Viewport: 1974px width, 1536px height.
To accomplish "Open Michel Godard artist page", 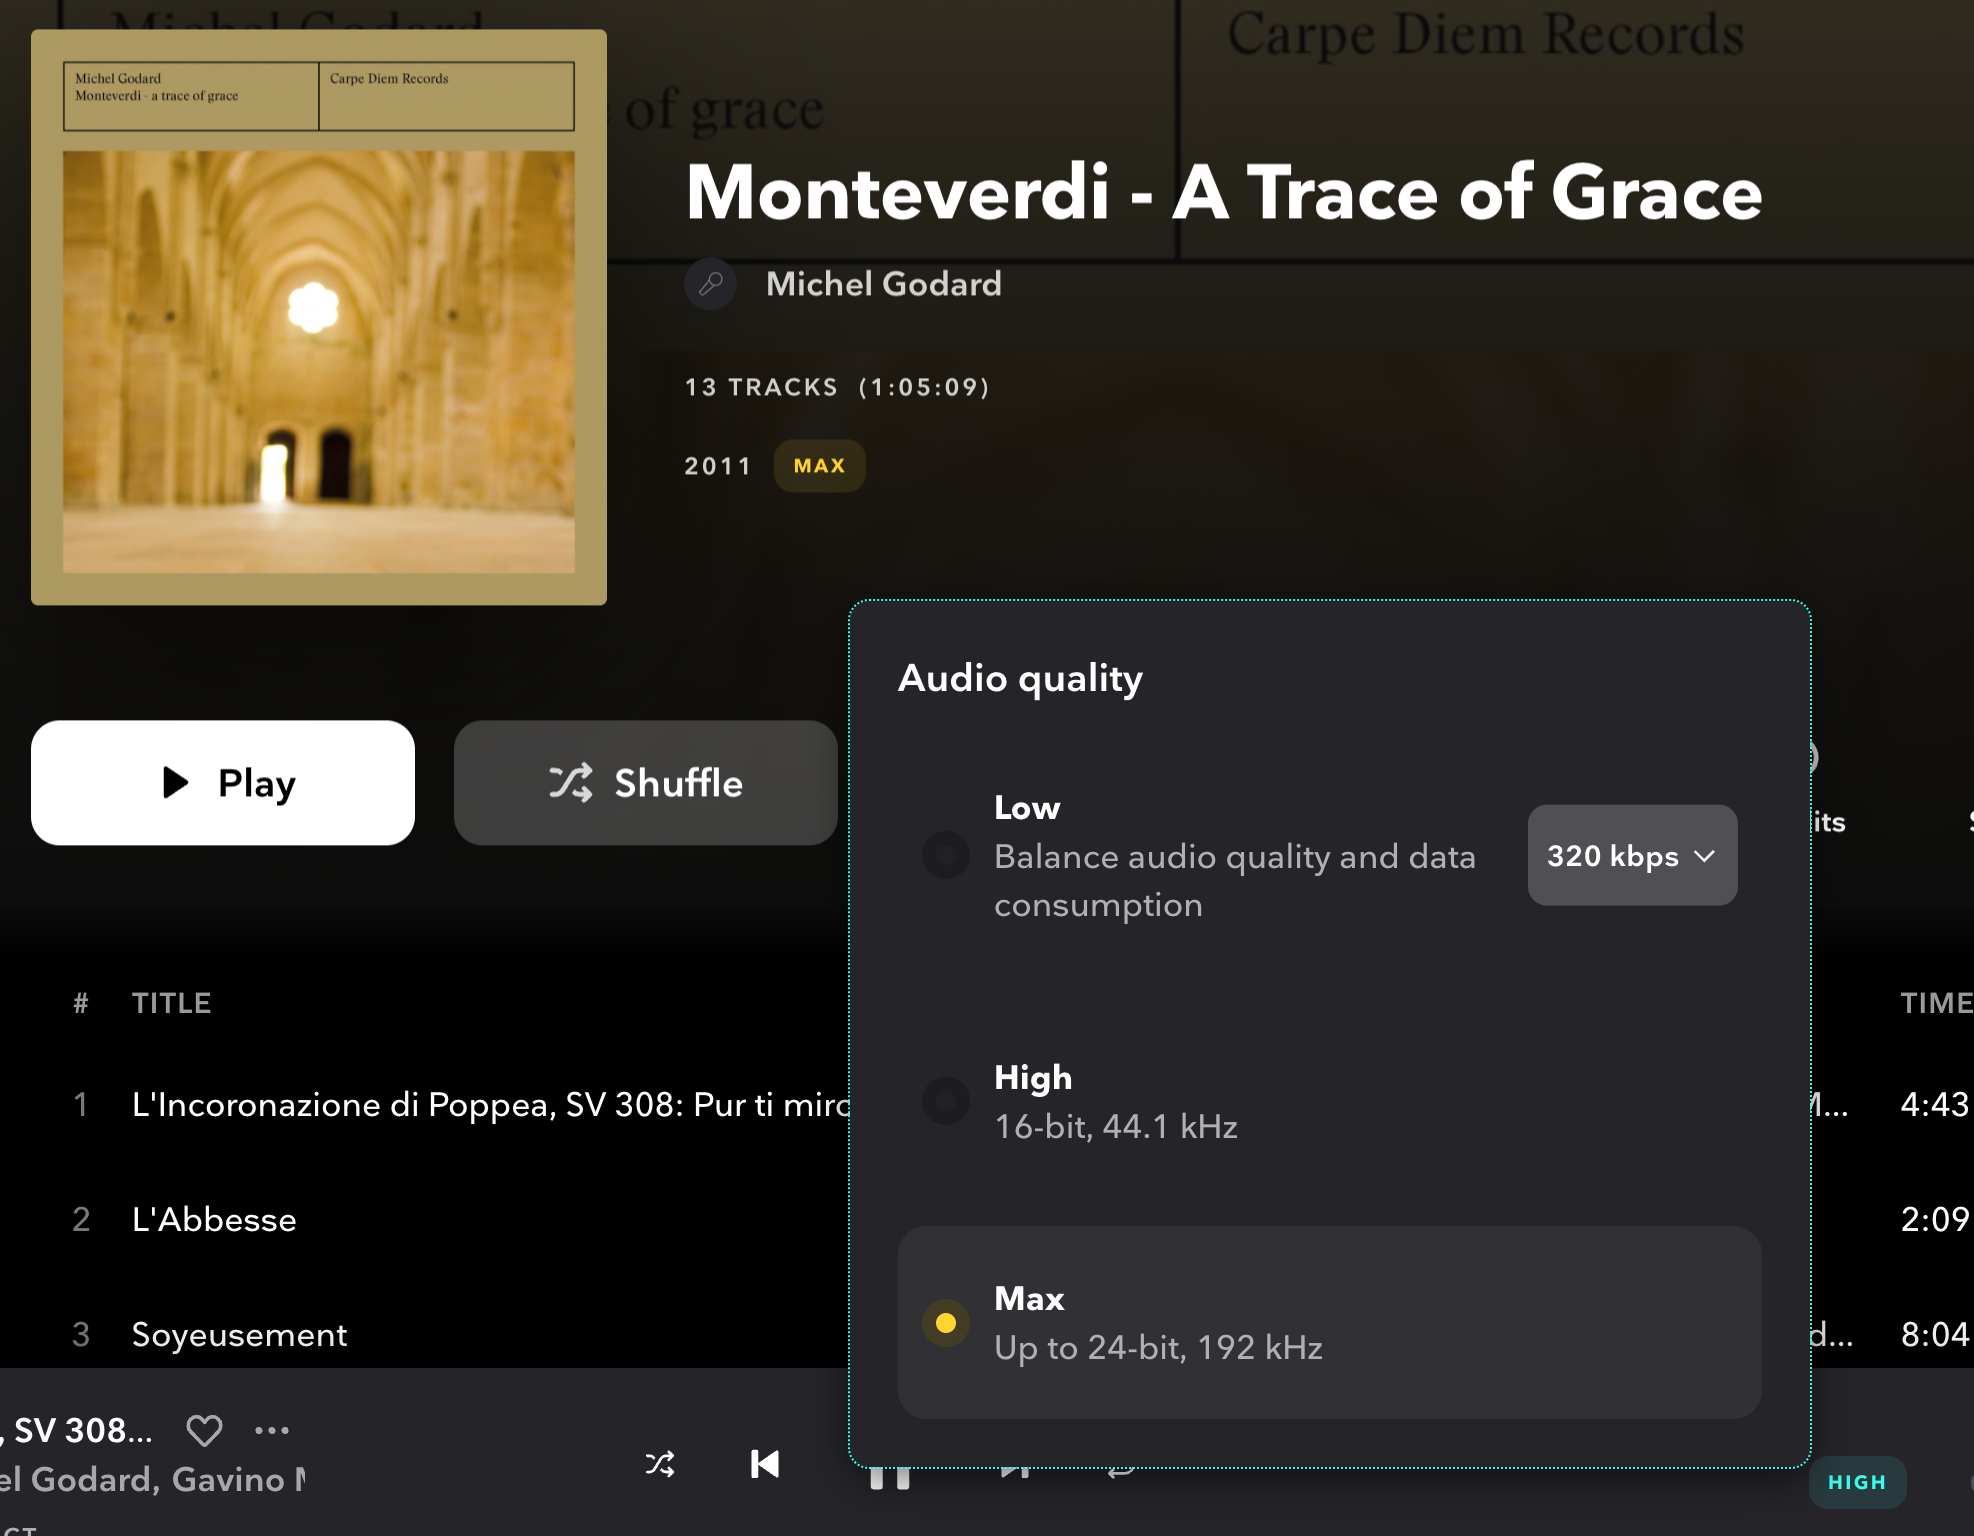I will click(884, 284).
